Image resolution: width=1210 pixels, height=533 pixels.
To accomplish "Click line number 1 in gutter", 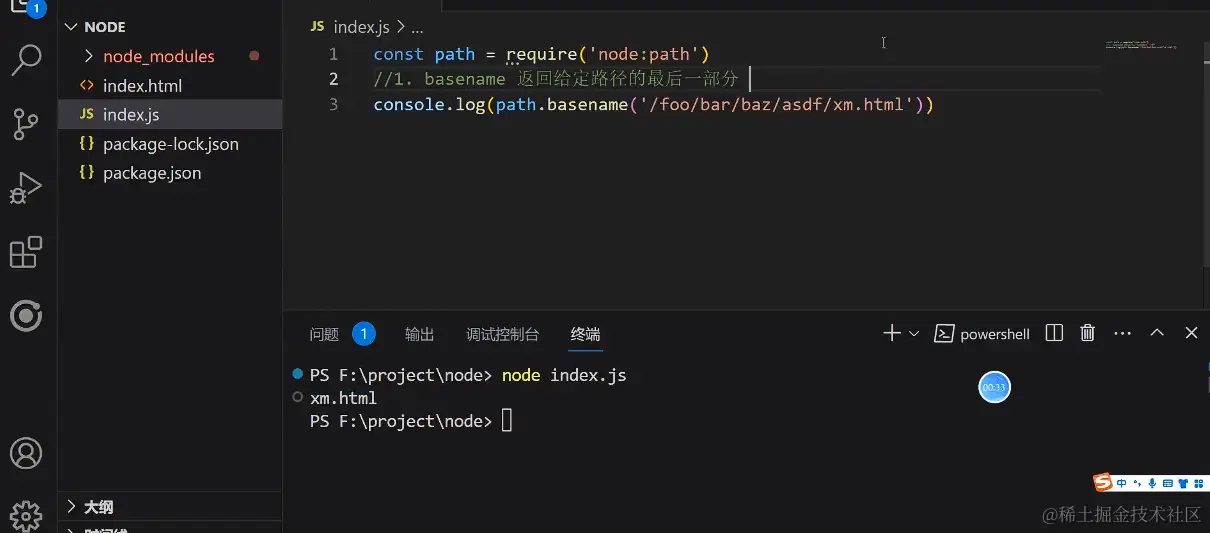I will (333, 54).
